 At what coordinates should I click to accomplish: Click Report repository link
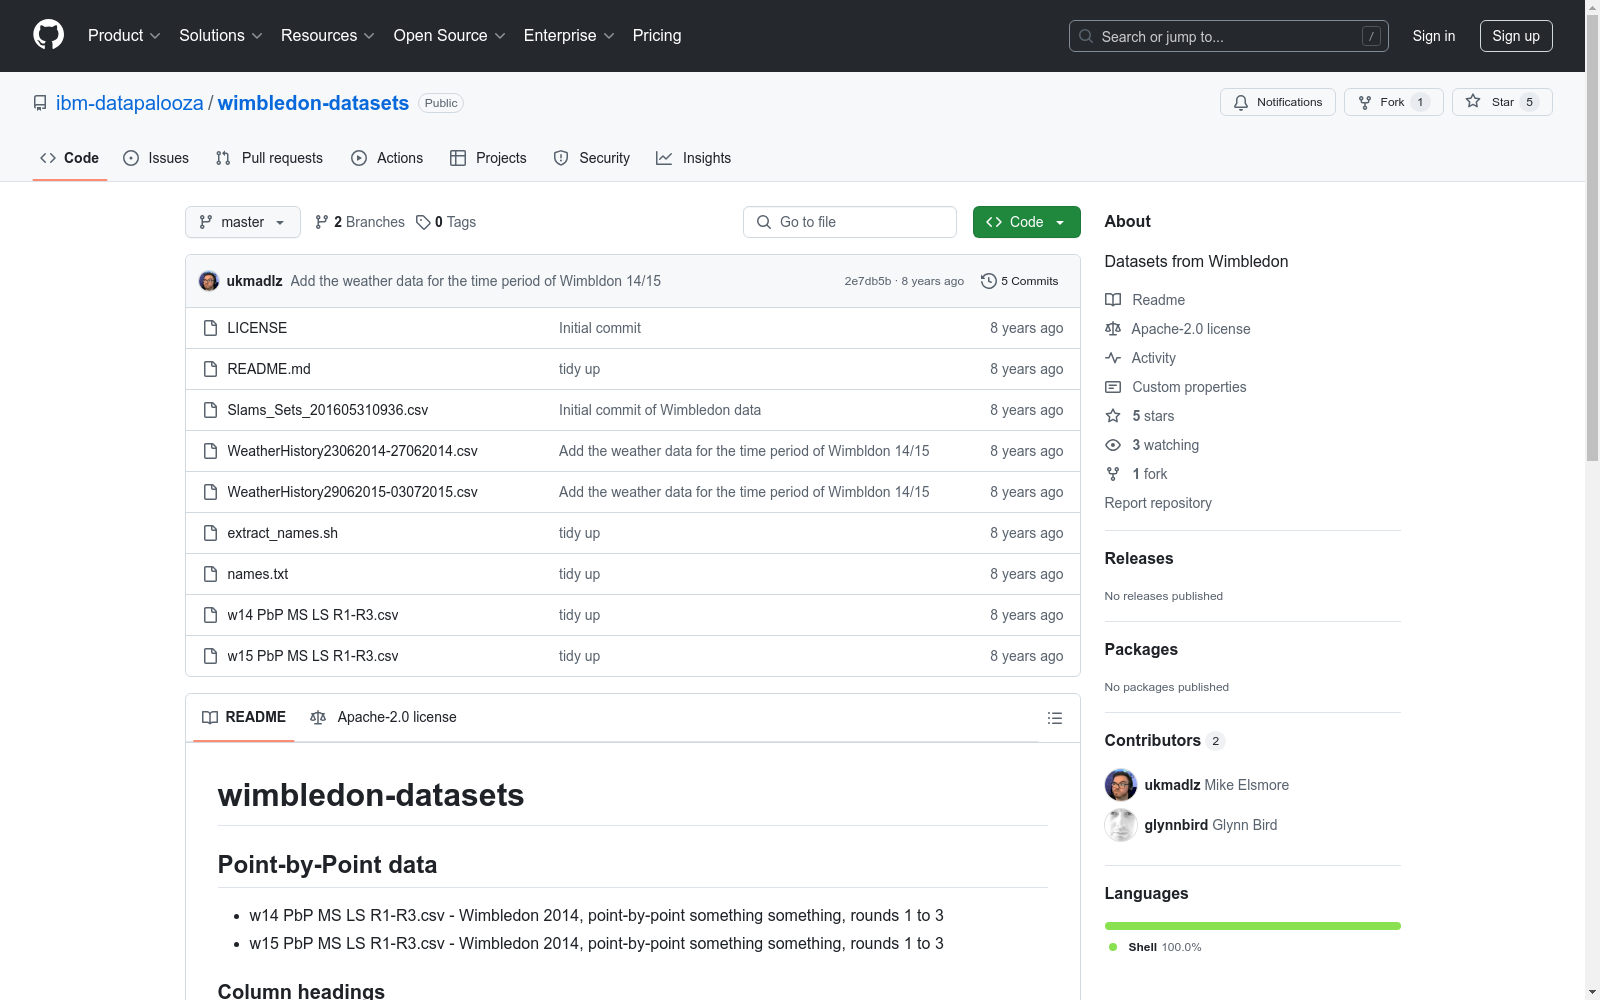pos(1158,503)
